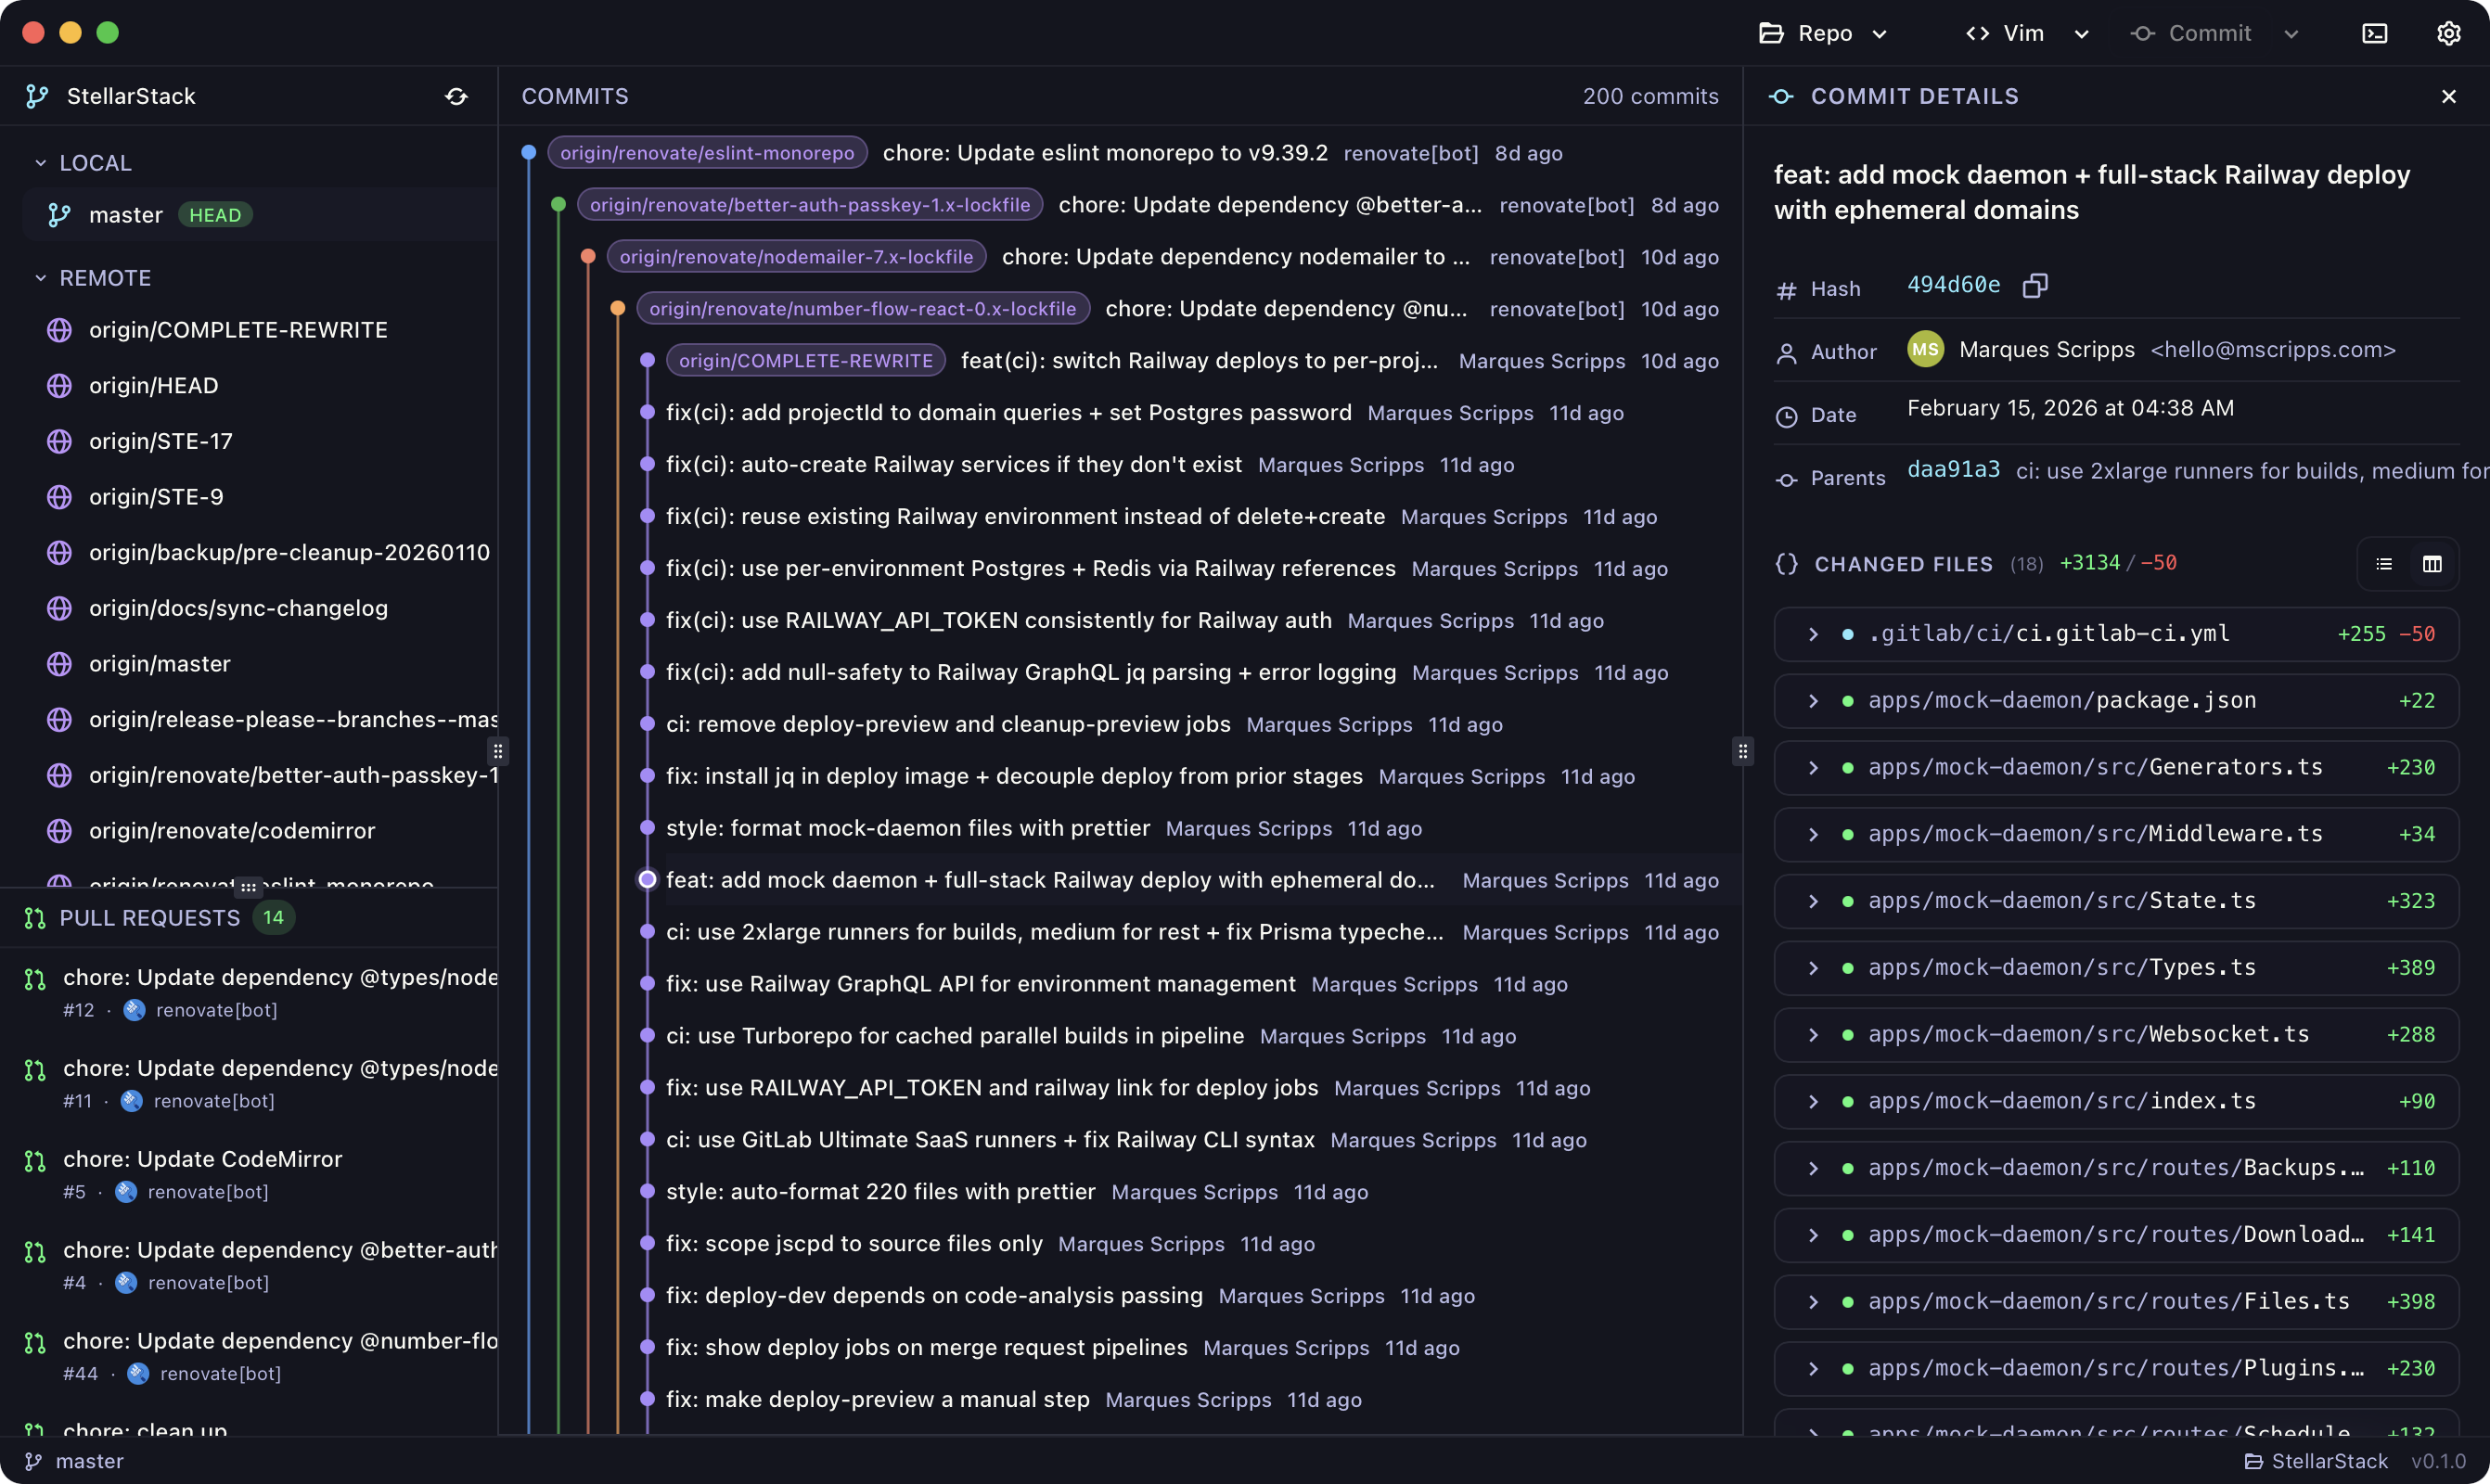Collapse the LOCAL branches section
The image size is (2490, 1484).
tap(41, 163)
